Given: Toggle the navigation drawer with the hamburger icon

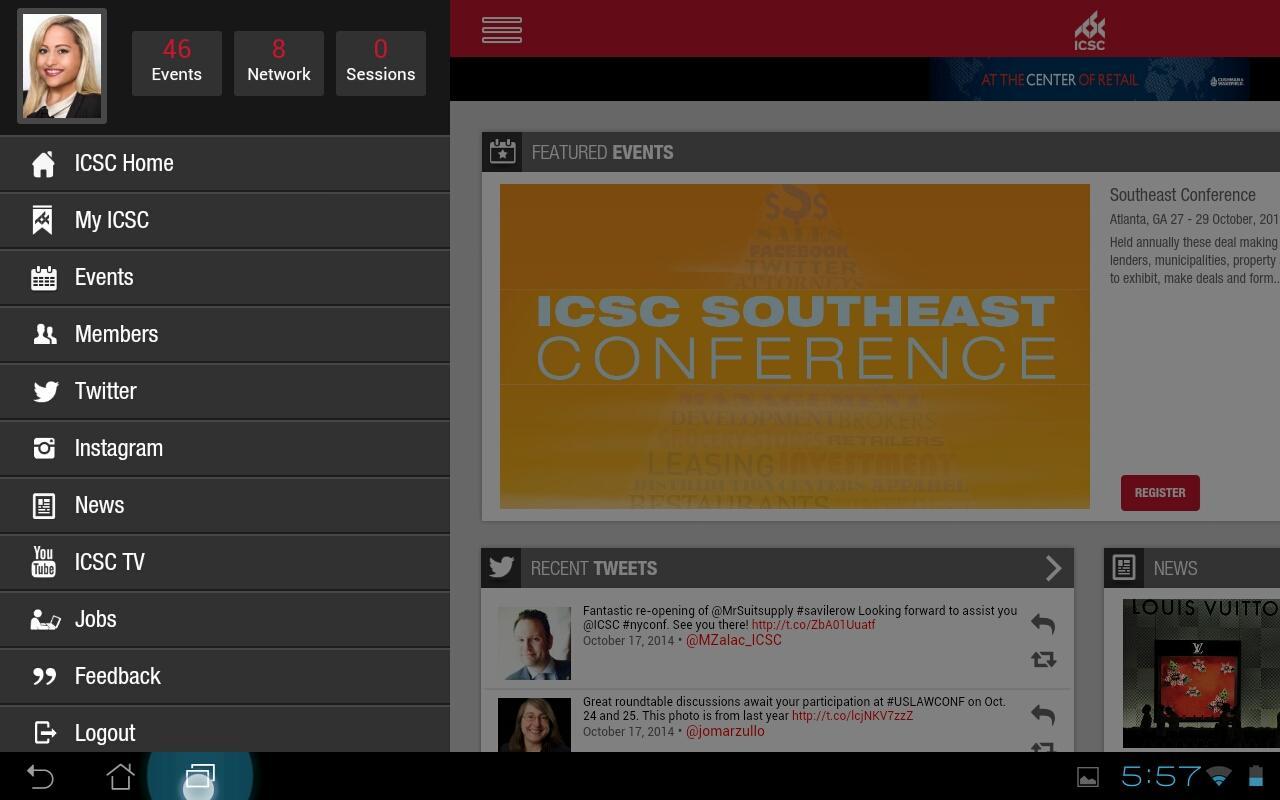Looking at the screenshot, I should pos(501,29).
